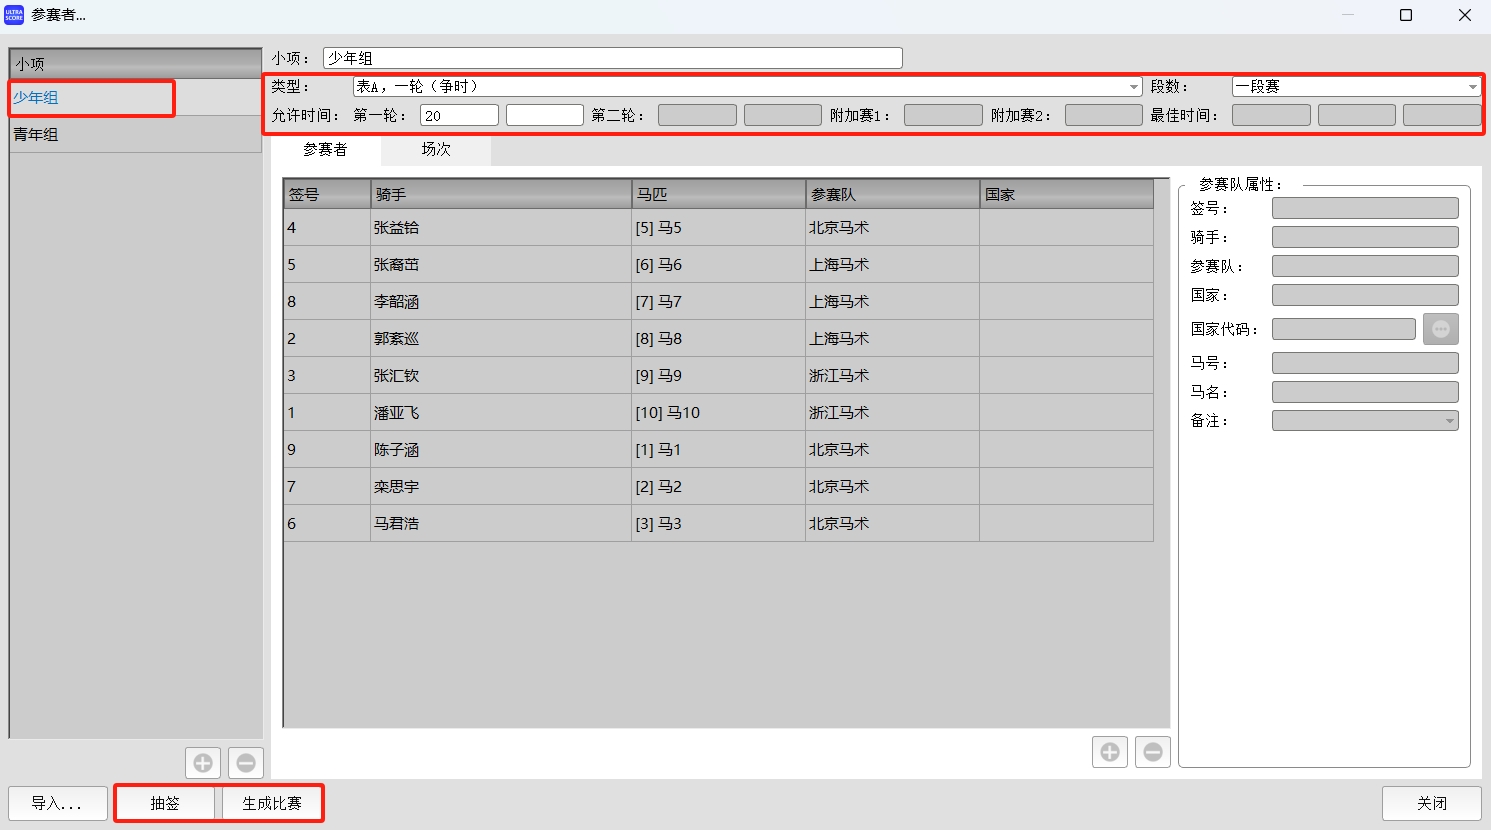1491x830 pixels.
Task: Remove a participant using the − icon under the table
Action: coord(1152,751)
